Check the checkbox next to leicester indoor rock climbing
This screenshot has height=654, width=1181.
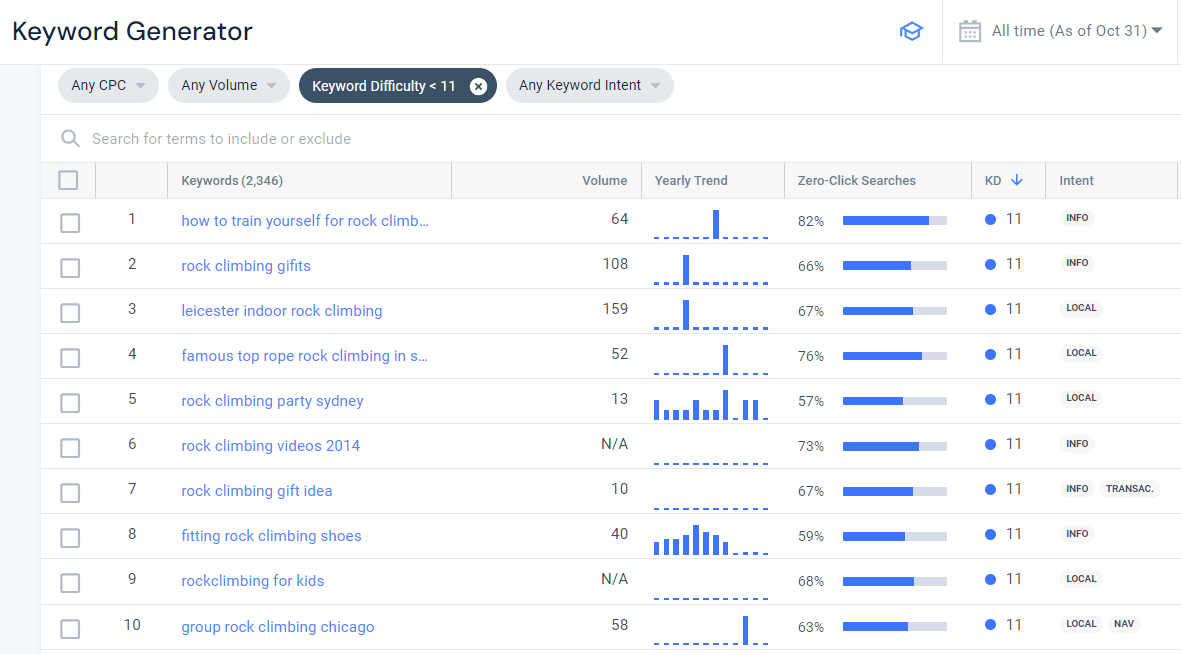click(x=69, y=312)
